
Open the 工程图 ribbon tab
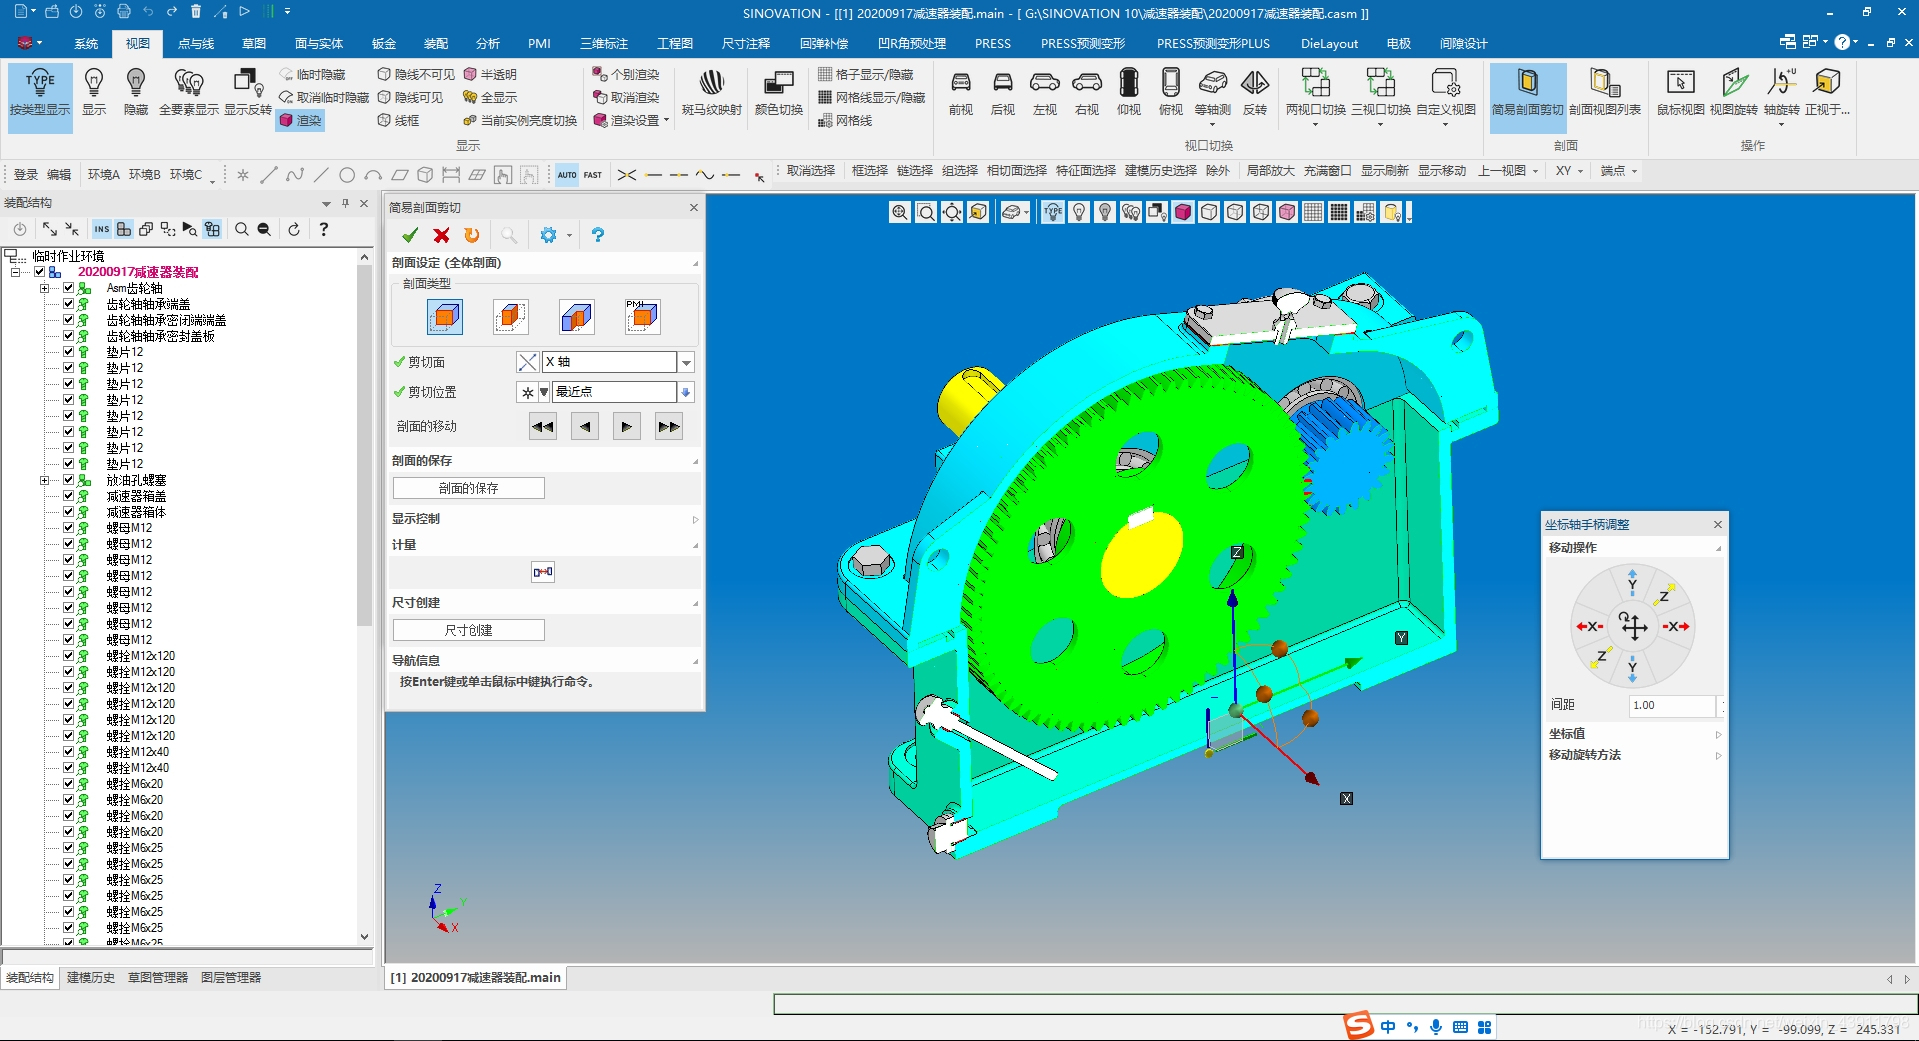pyautogui.click(x=675, y=44)
